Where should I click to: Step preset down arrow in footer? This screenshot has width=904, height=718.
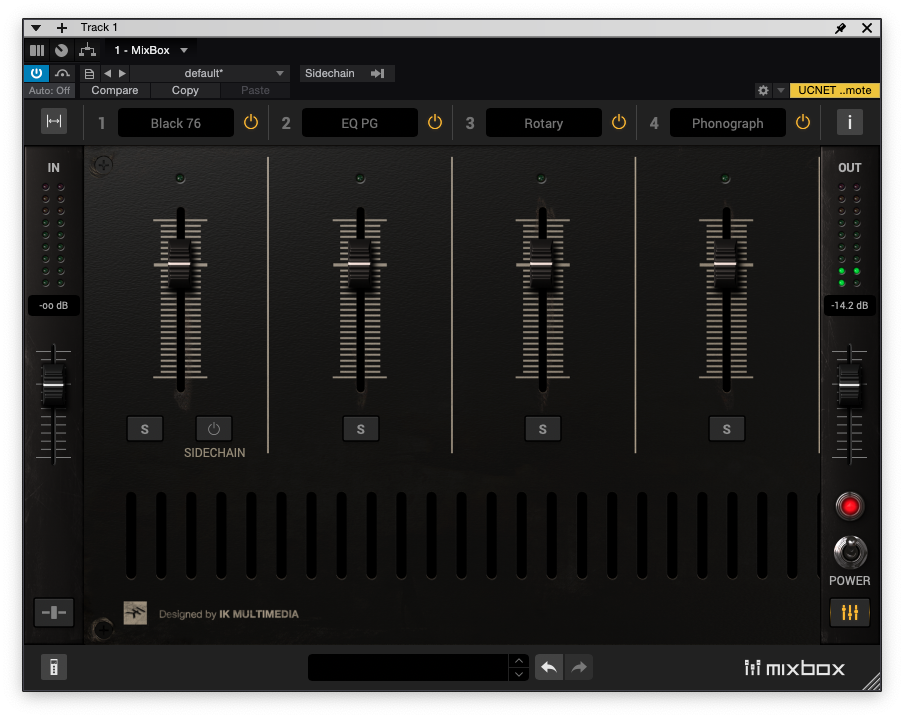pyautogui.click(x=519, y=674)
